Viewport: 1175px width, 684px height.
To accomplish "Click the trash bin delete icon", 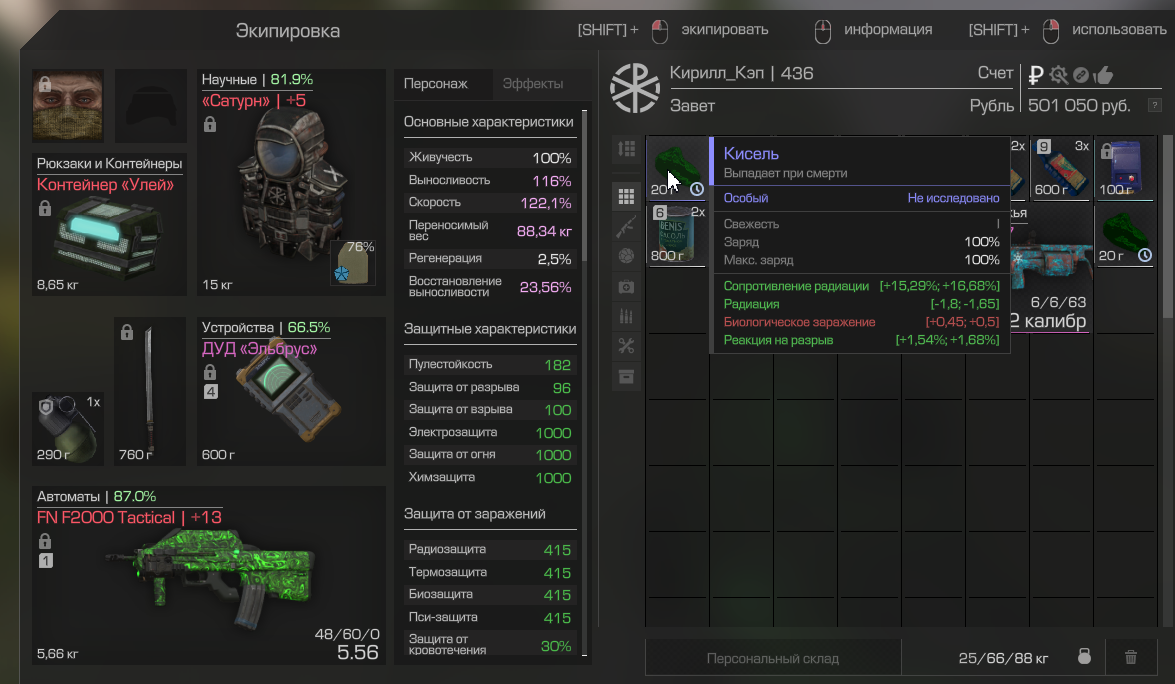I will pos(1131,658).
